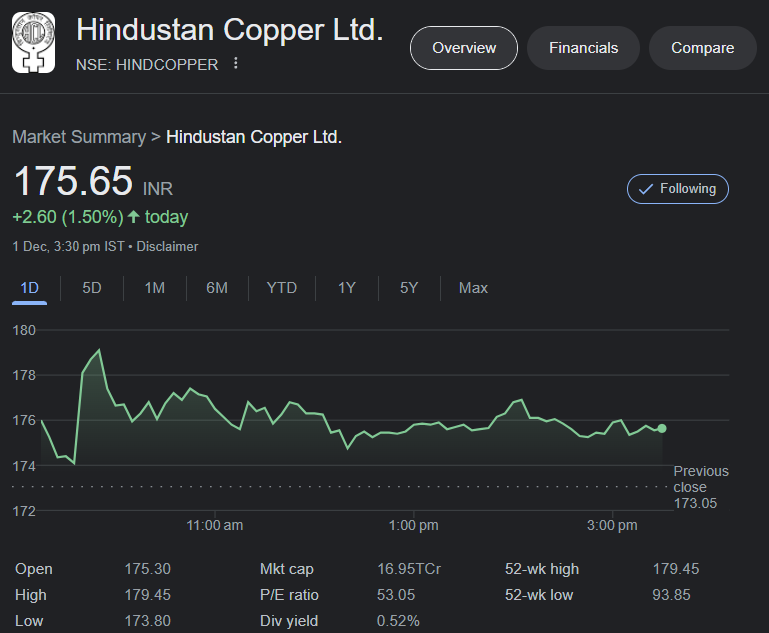
Task: Show the Max chart range
Action: [x=473, y=288]
